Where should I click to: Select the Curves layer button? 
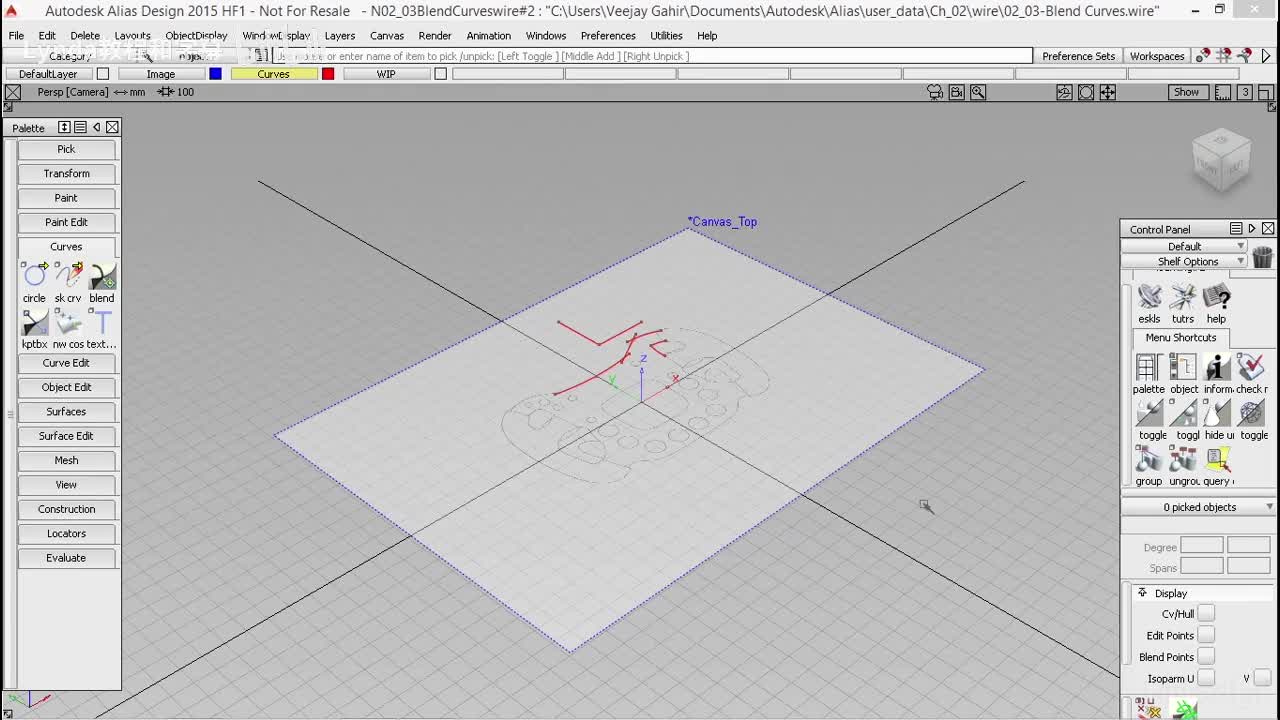[274, 74]
